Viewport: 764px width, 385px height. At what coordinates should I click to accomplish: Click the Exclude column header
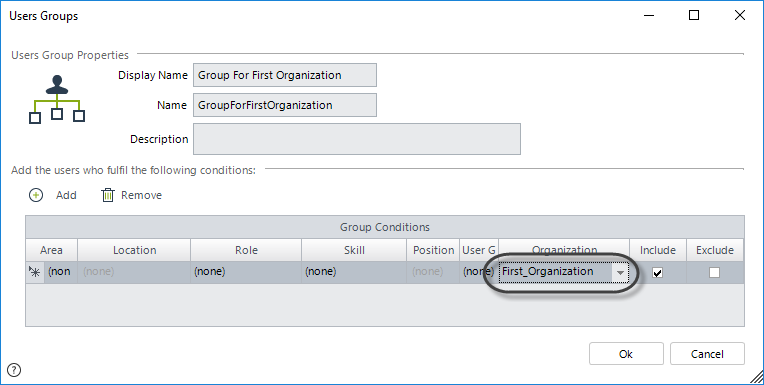click(715, 250)
